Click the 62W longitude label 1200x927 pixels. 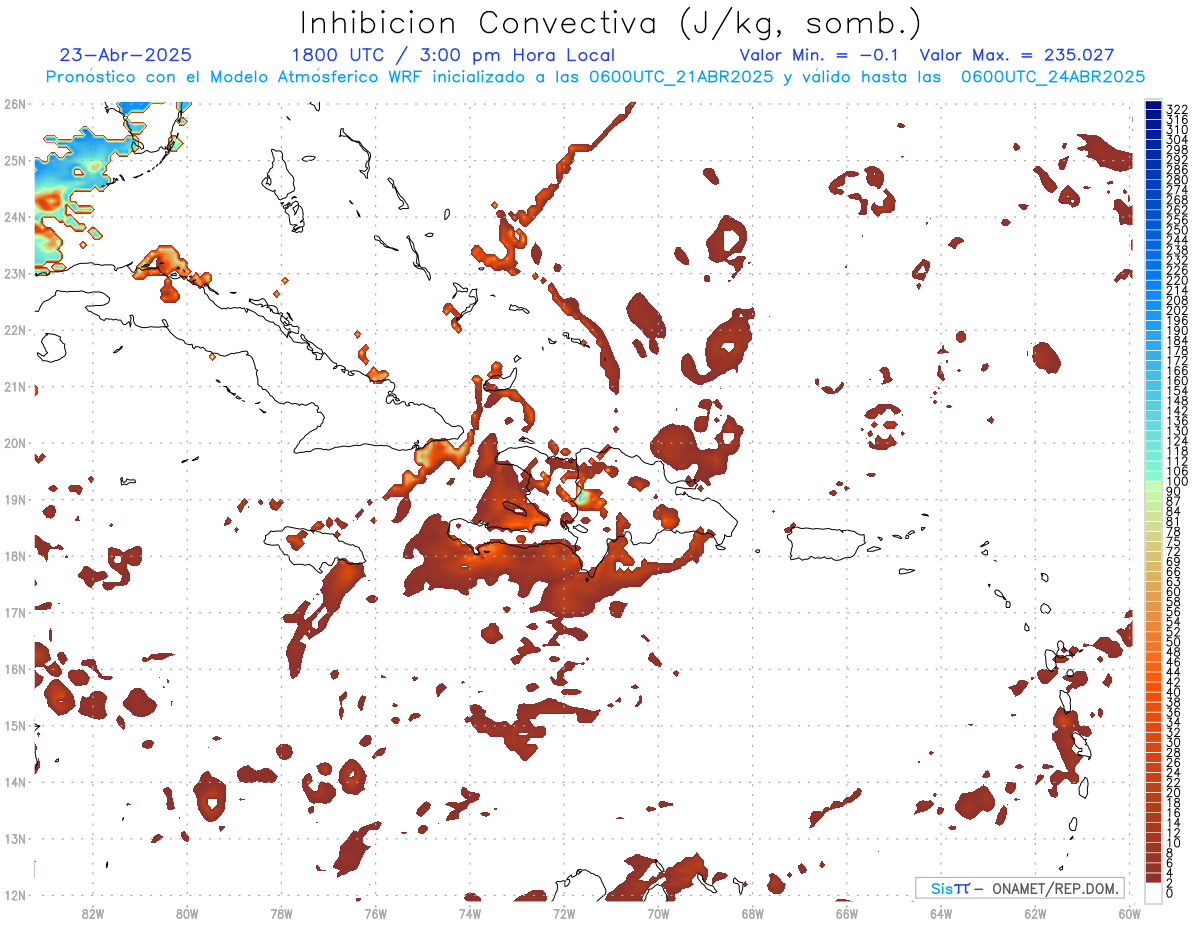coord(1035,913)
